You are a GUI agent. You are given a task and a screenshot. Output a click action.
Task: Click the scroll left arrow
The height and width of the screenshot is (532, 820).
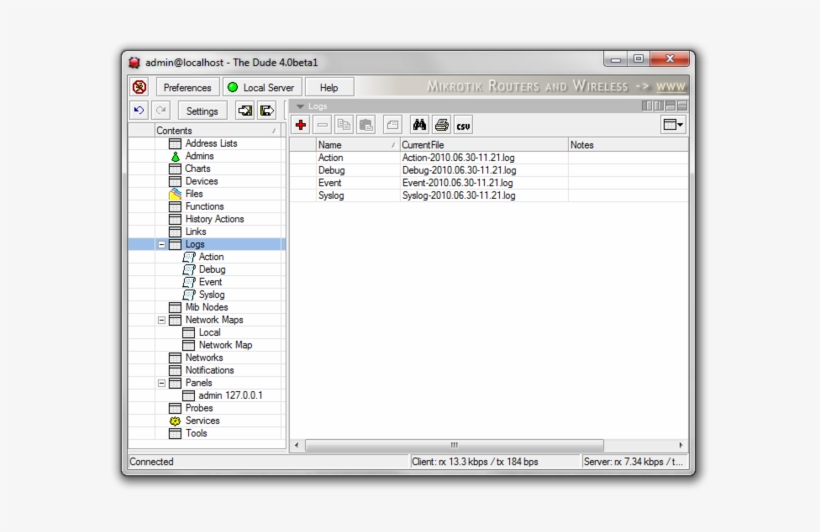297,445
